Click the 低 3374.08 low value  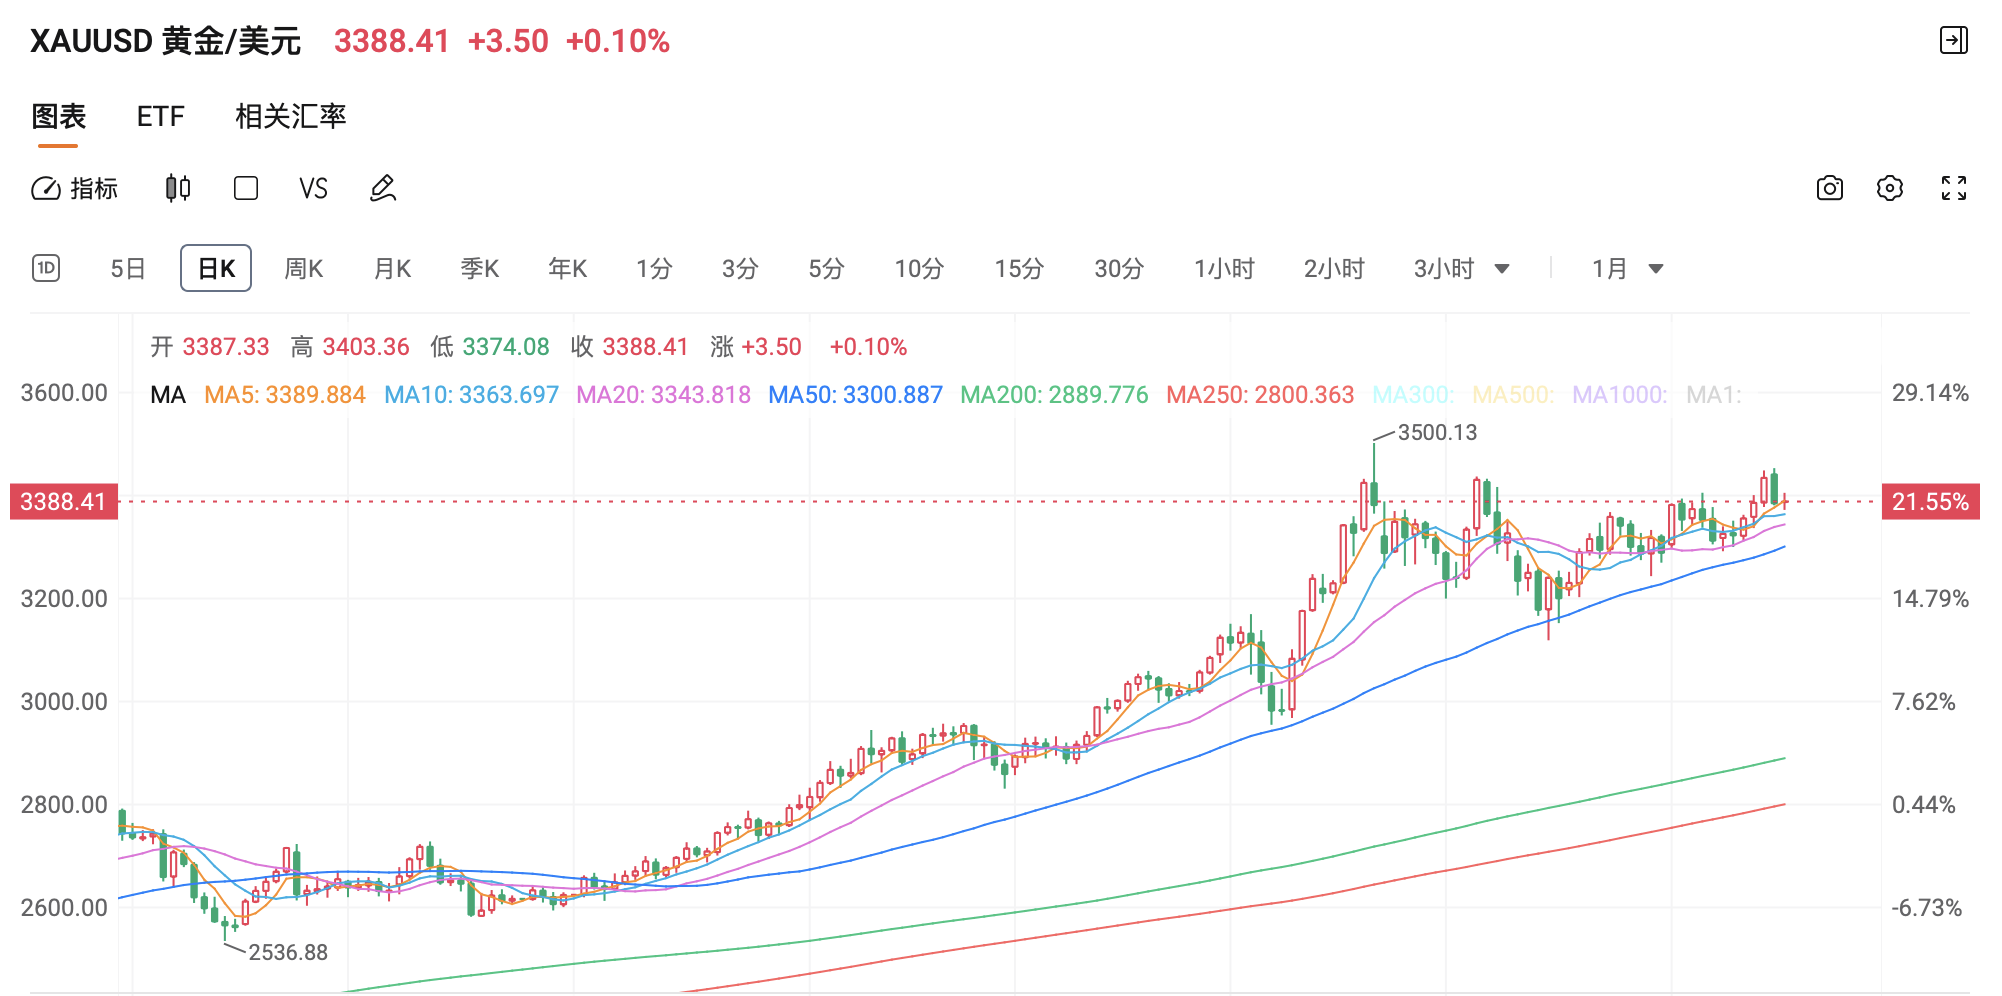[490, 347]
